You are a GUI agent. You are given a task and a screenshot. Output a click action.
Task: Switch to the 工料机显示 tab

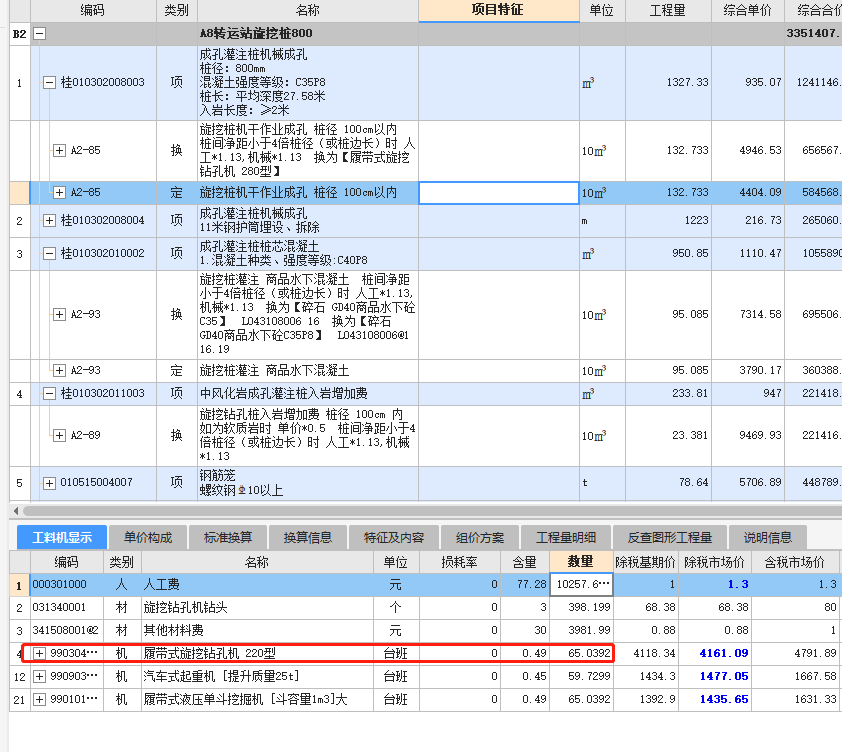[62, 537]
